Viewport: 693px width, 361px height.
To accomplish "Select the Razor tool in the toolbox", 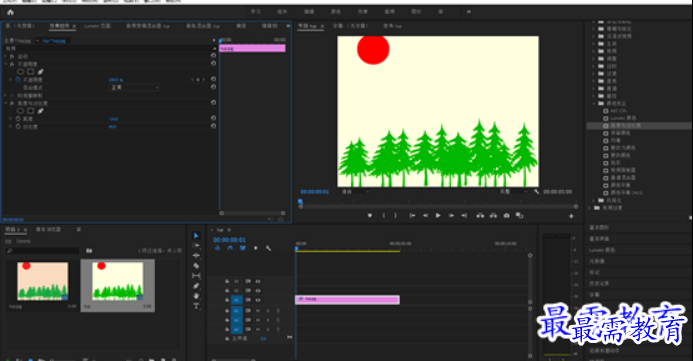I will coord(196,266).
